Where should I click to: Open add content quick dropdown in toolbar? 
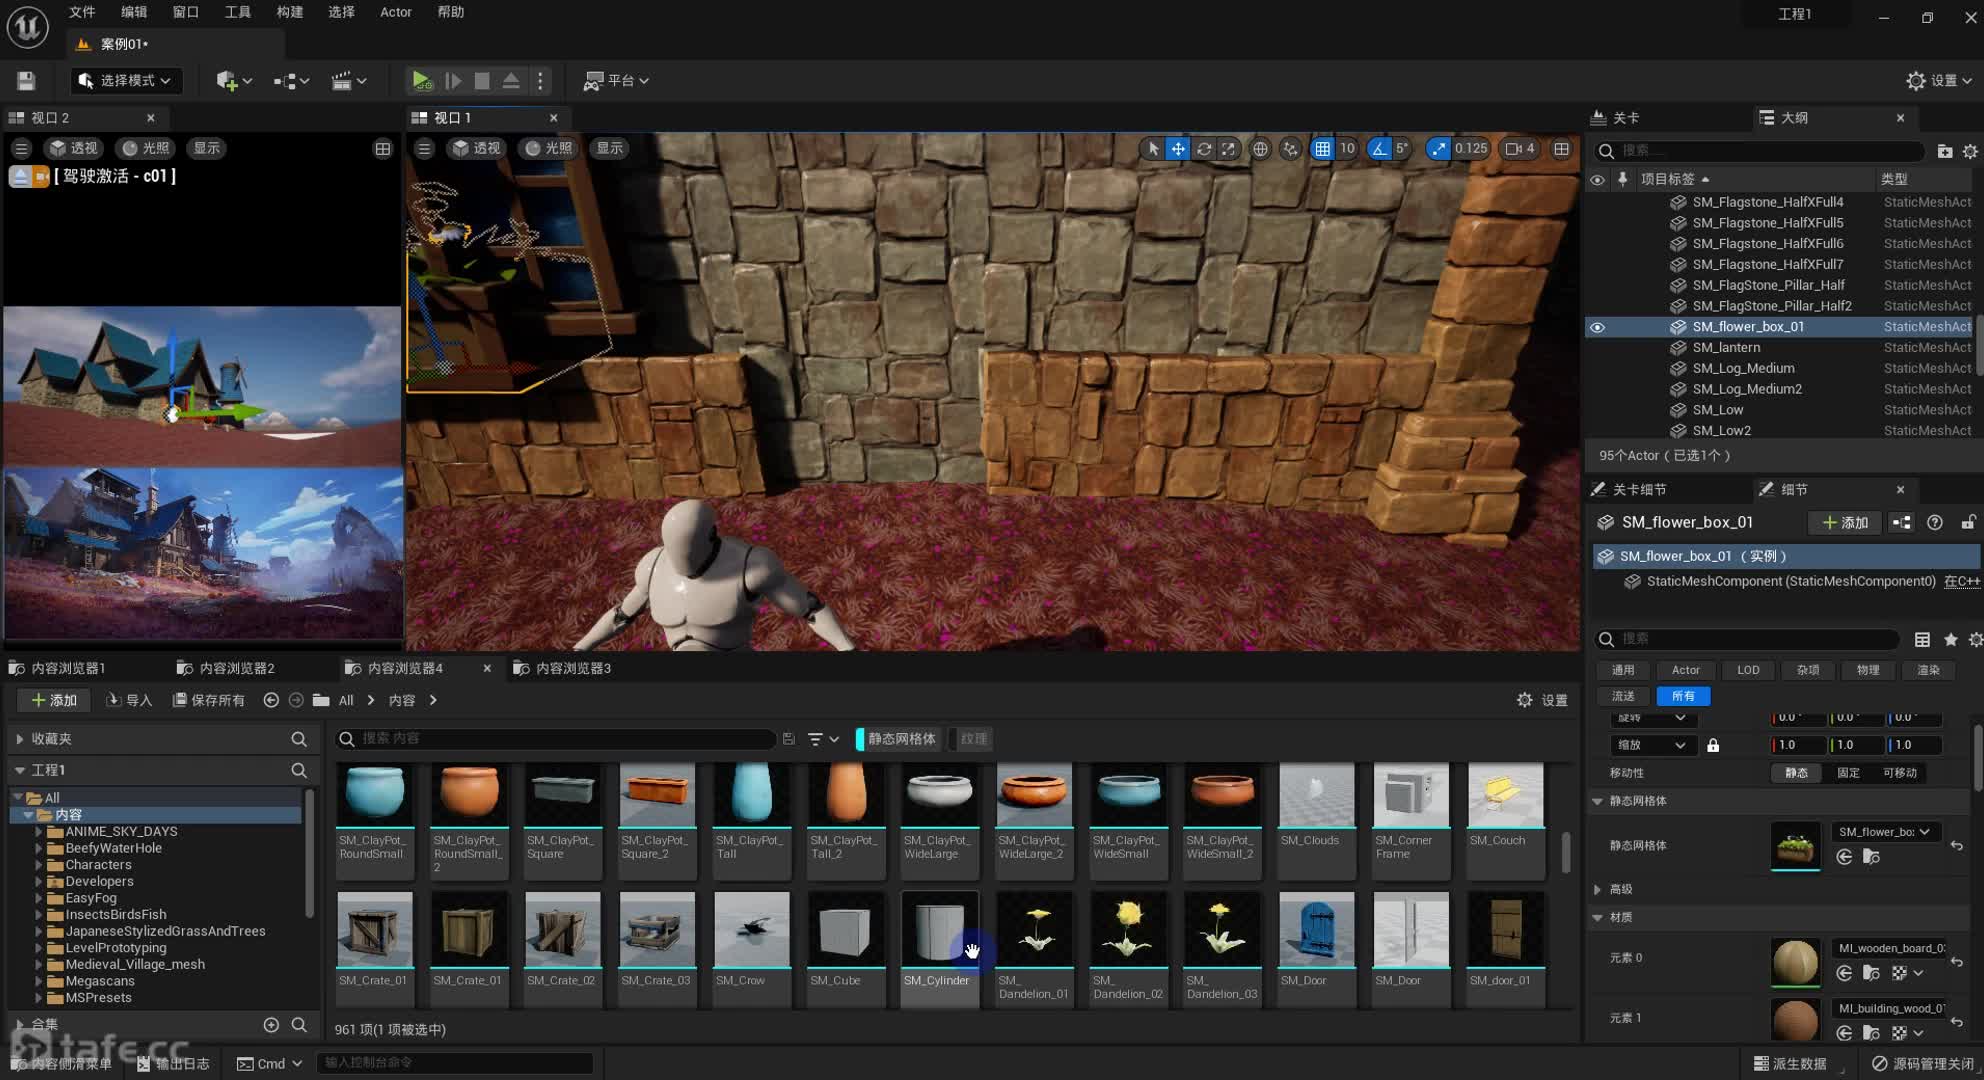[x=234, y=81]
